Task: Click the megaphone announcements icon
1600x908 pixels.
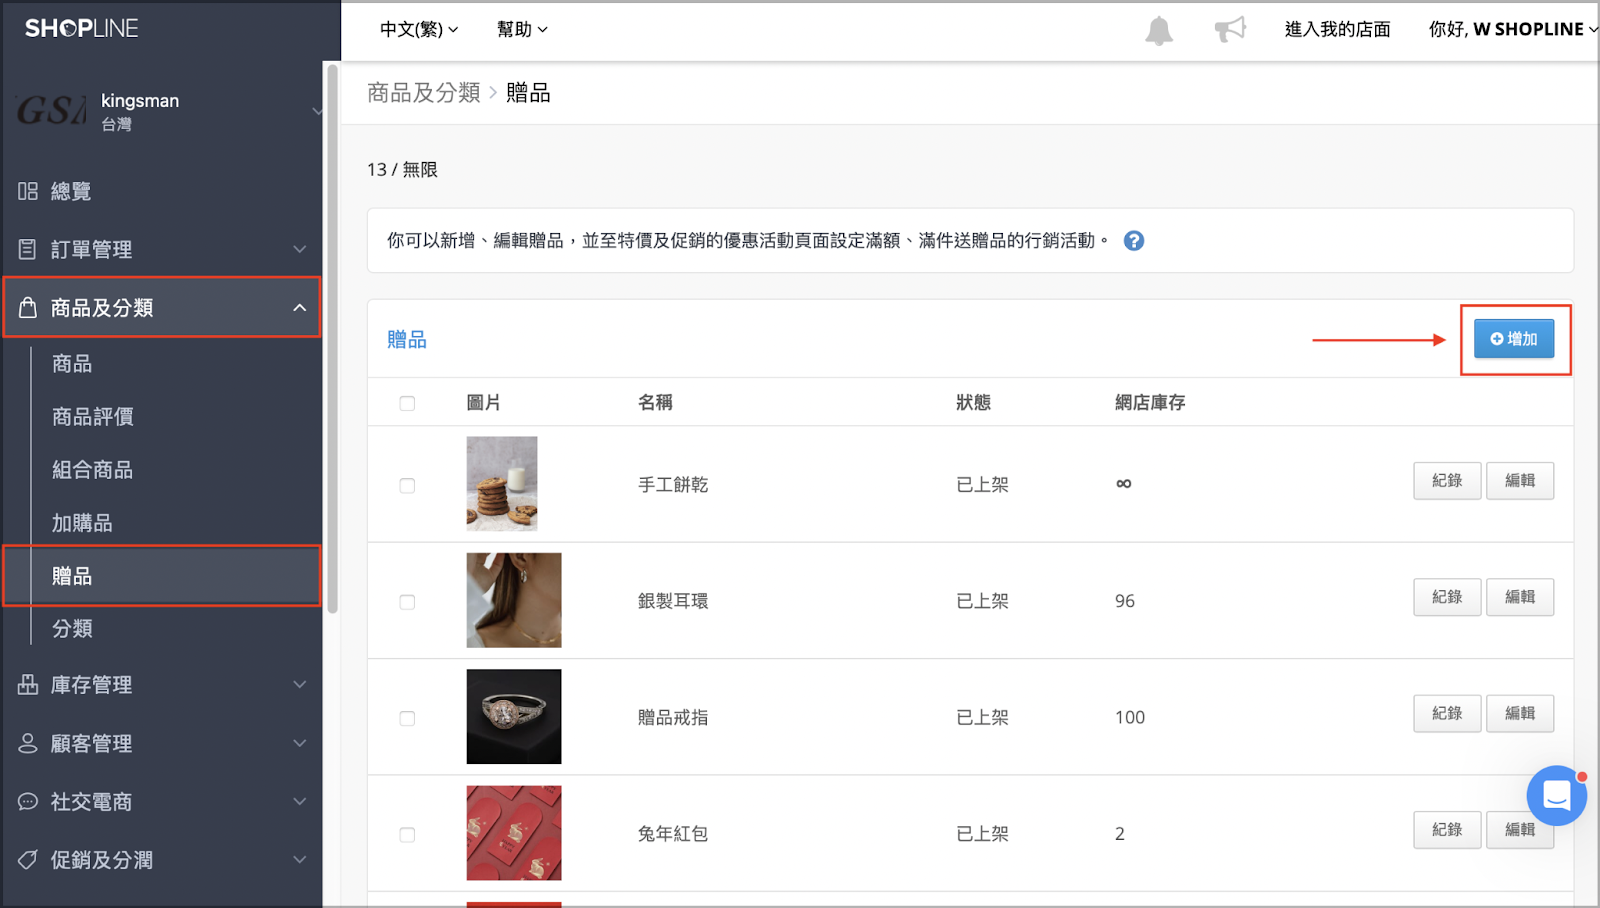Action: [1230, 29]
